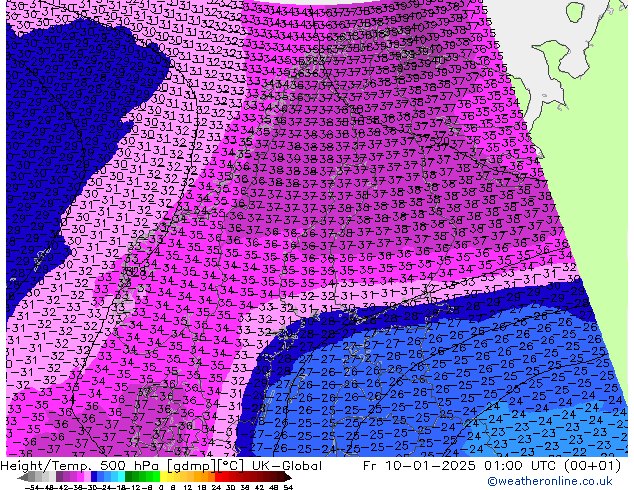
Task: Click the dark purple legend swatch at -42
Action: (x=59, y=477)
